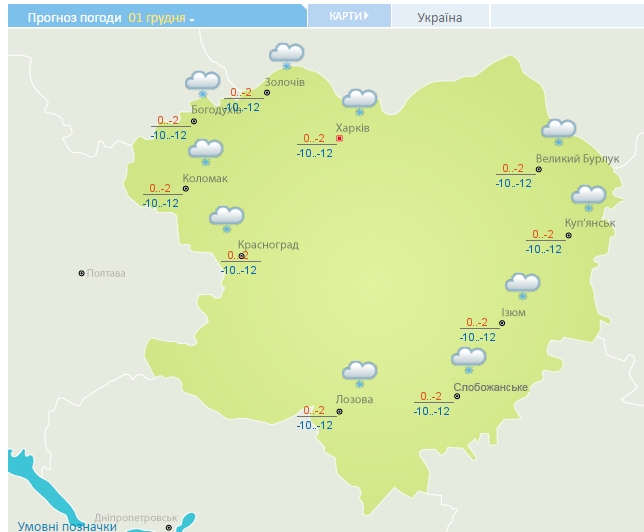Image resolution: width=644 pixels, height=532 pixels.
Task: Switch to the Україна tab
Action: click(x=440, y=18)
